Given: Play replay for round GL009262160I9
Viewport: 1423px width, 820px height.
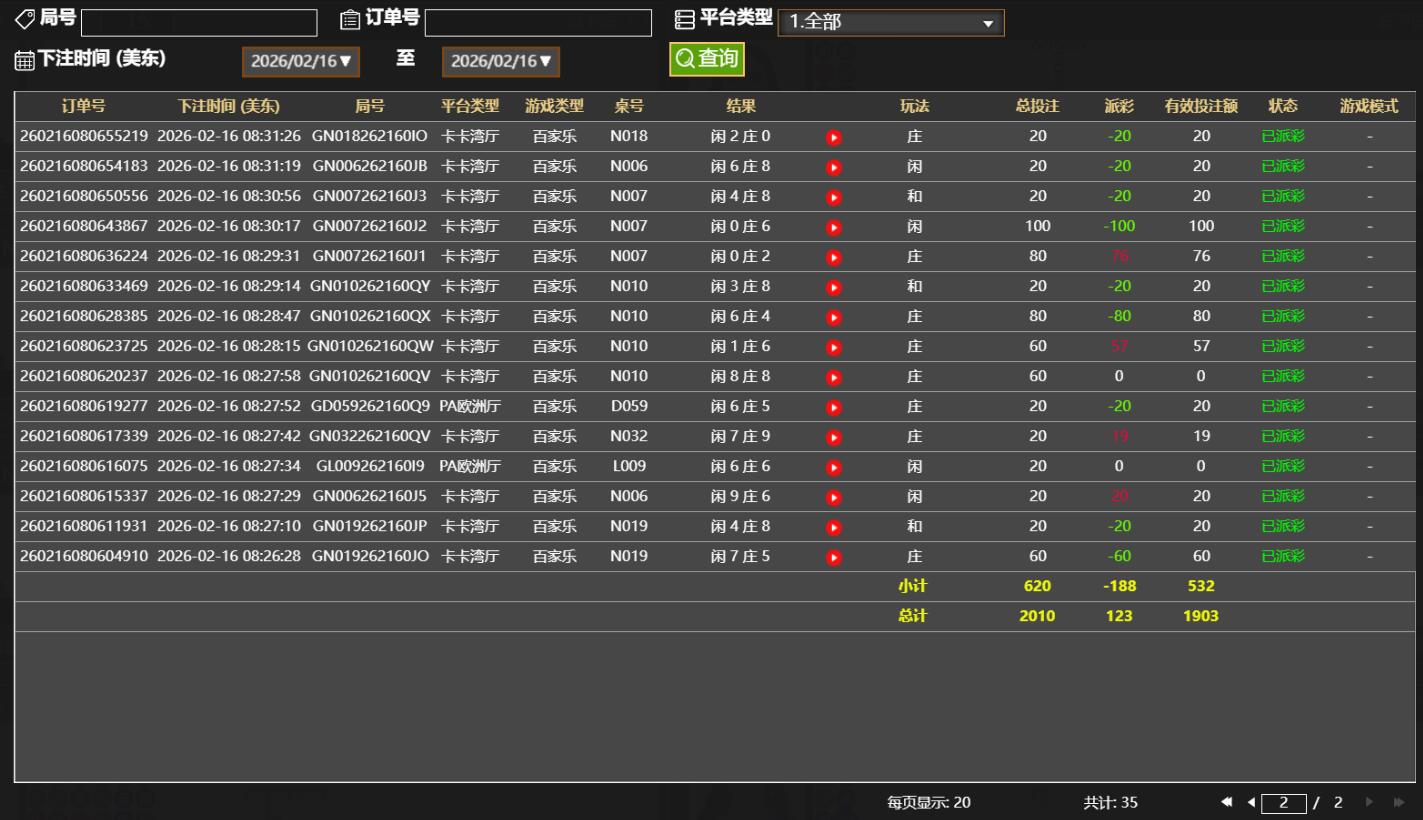Looking at the screenshot, I should click(x=834, y=467).
